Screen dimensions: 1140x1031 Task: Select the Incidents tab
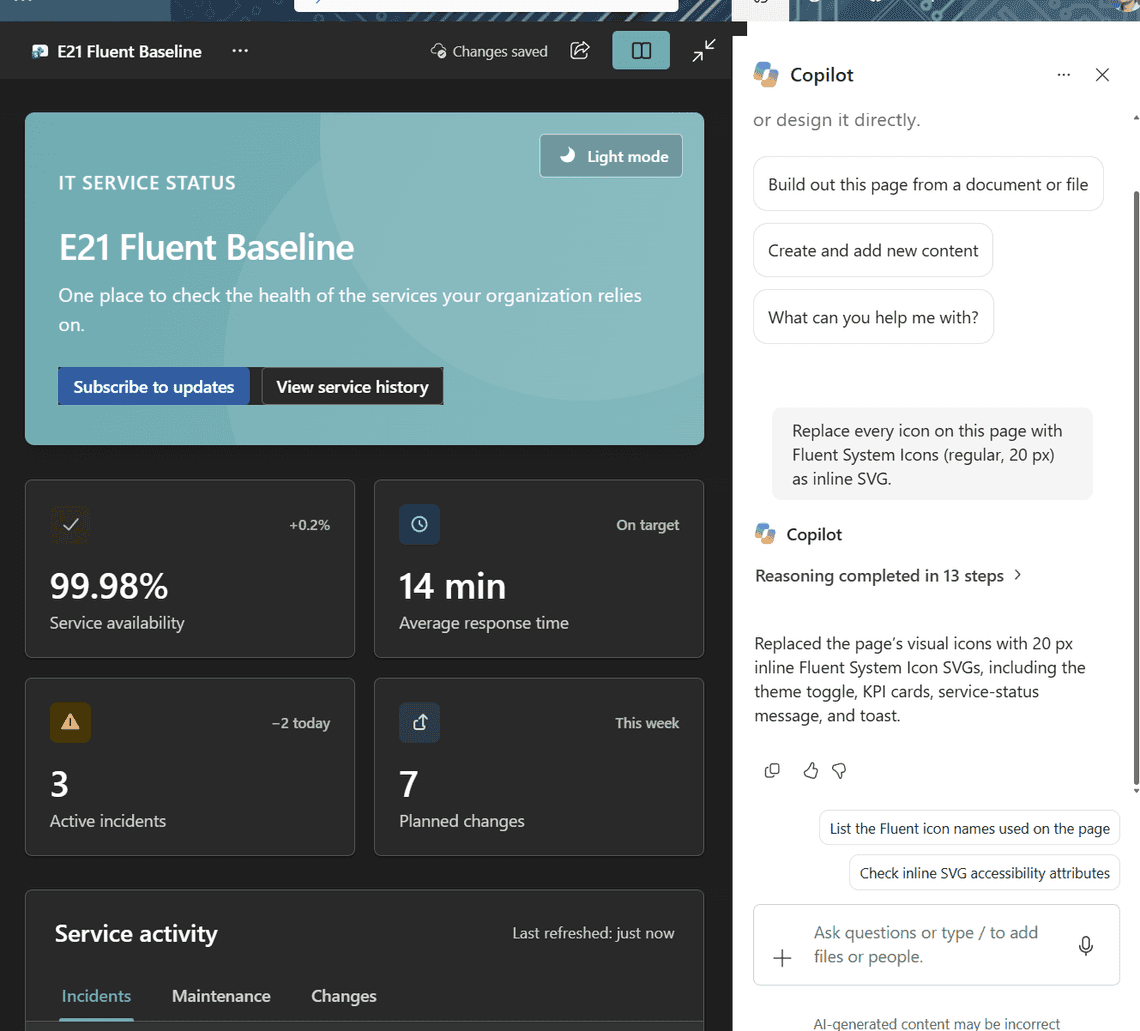(x=96, y=996)
